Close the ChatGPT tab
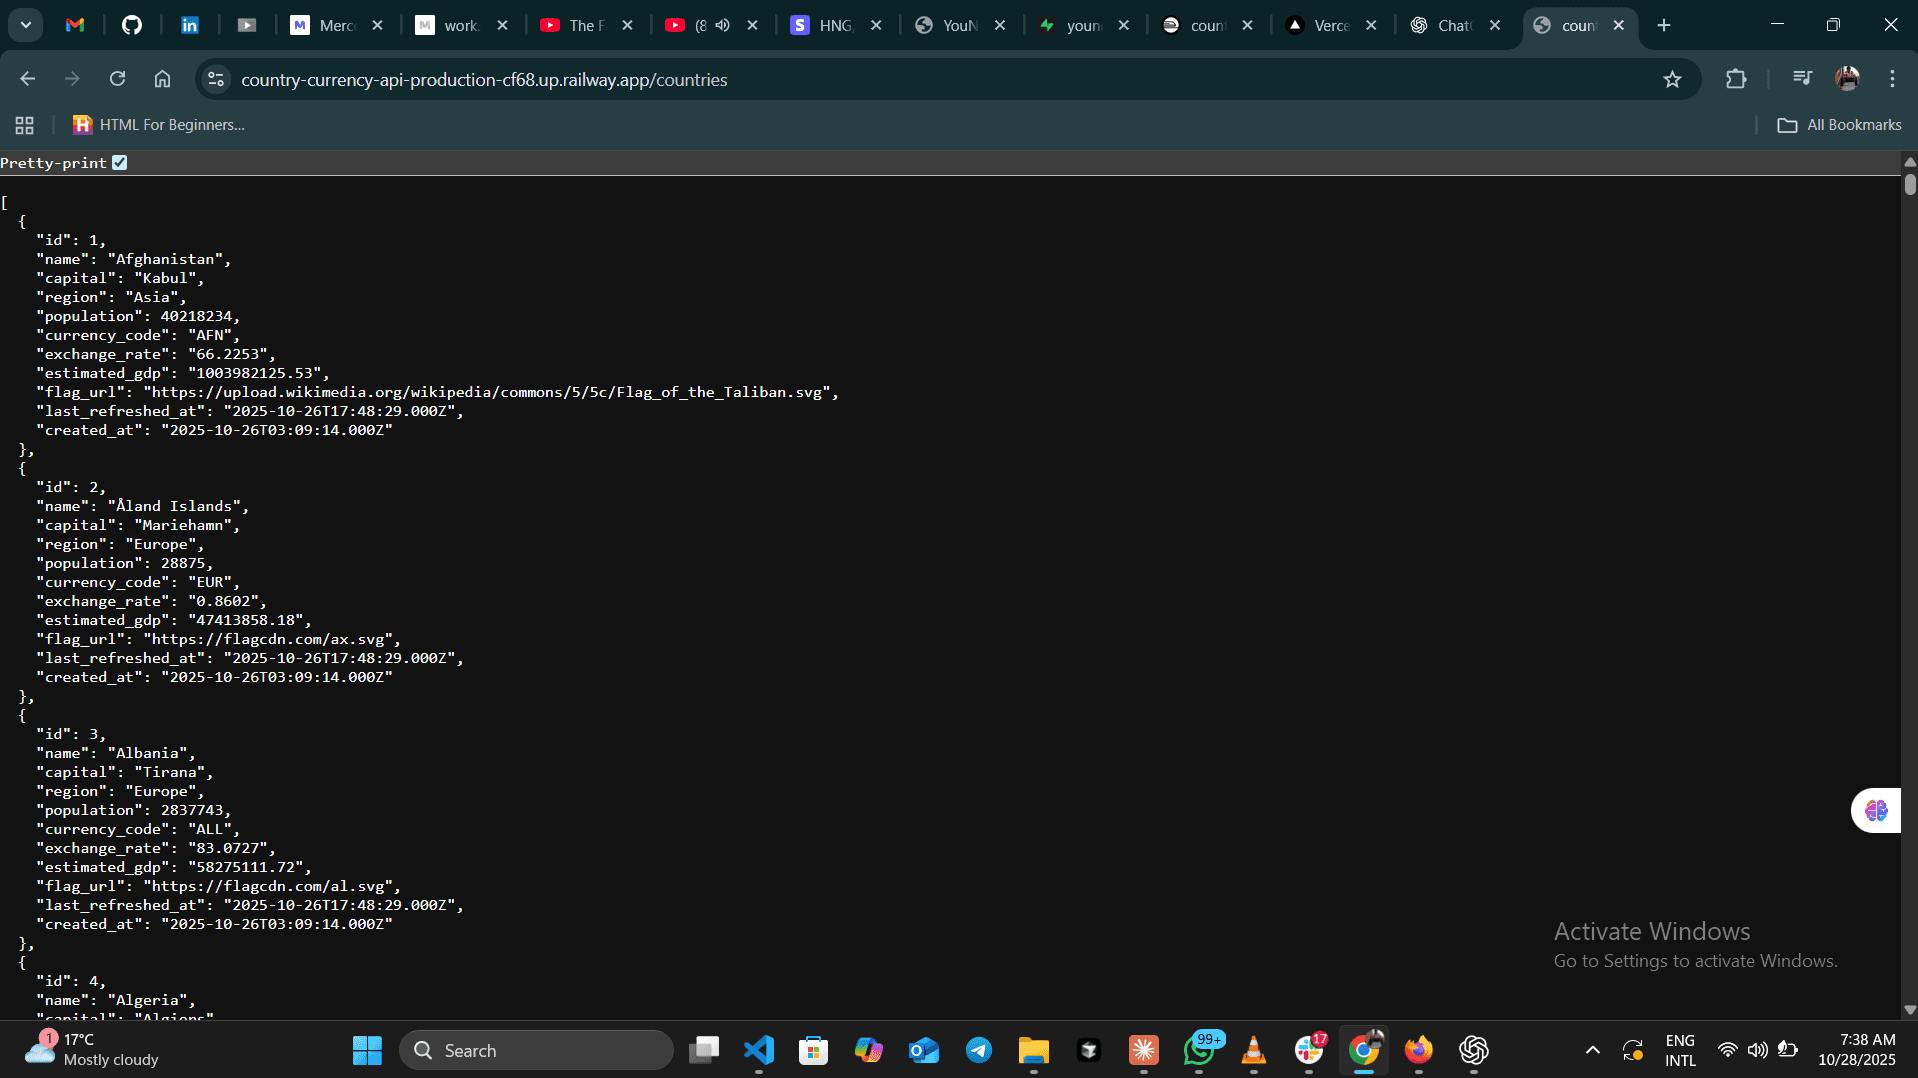The width and height of the screenshot is (1918, 1078). click(1495, 25)
